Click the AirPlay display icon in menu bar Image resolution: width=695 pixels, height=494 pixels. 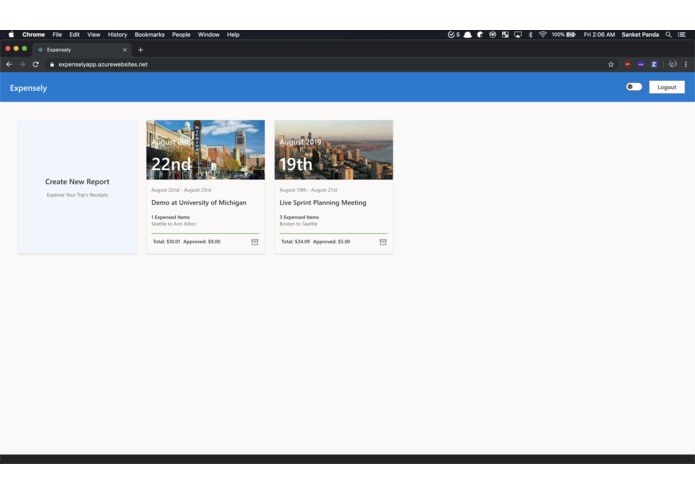click(x=518, y=35)
